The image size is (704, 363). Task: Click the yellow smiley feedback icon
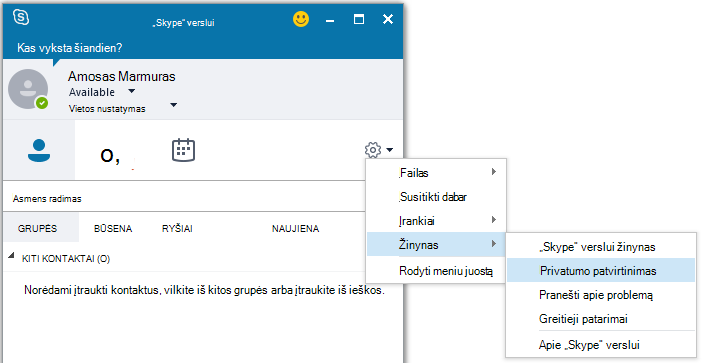(x=301, y=19)
